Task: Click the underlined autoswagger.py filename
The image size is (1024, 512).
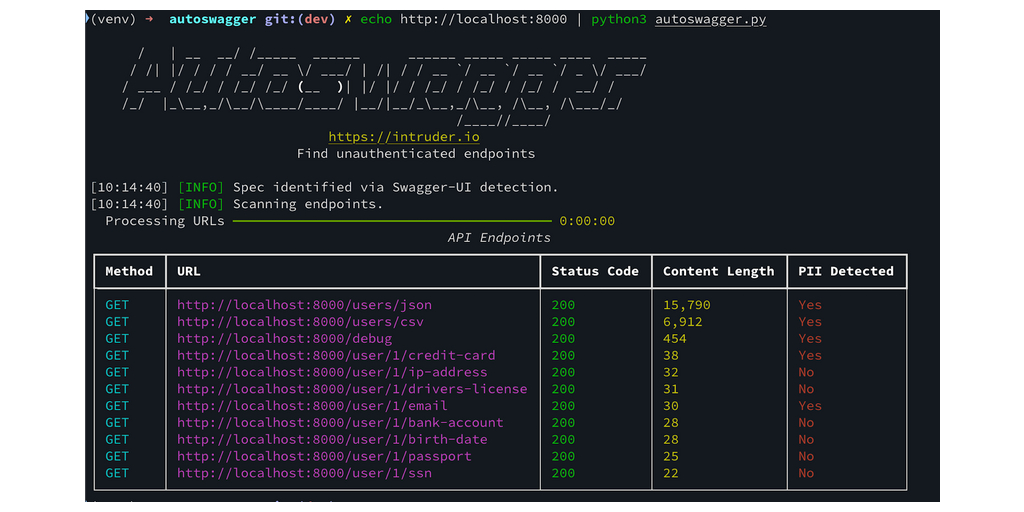Action: [710, 19]
